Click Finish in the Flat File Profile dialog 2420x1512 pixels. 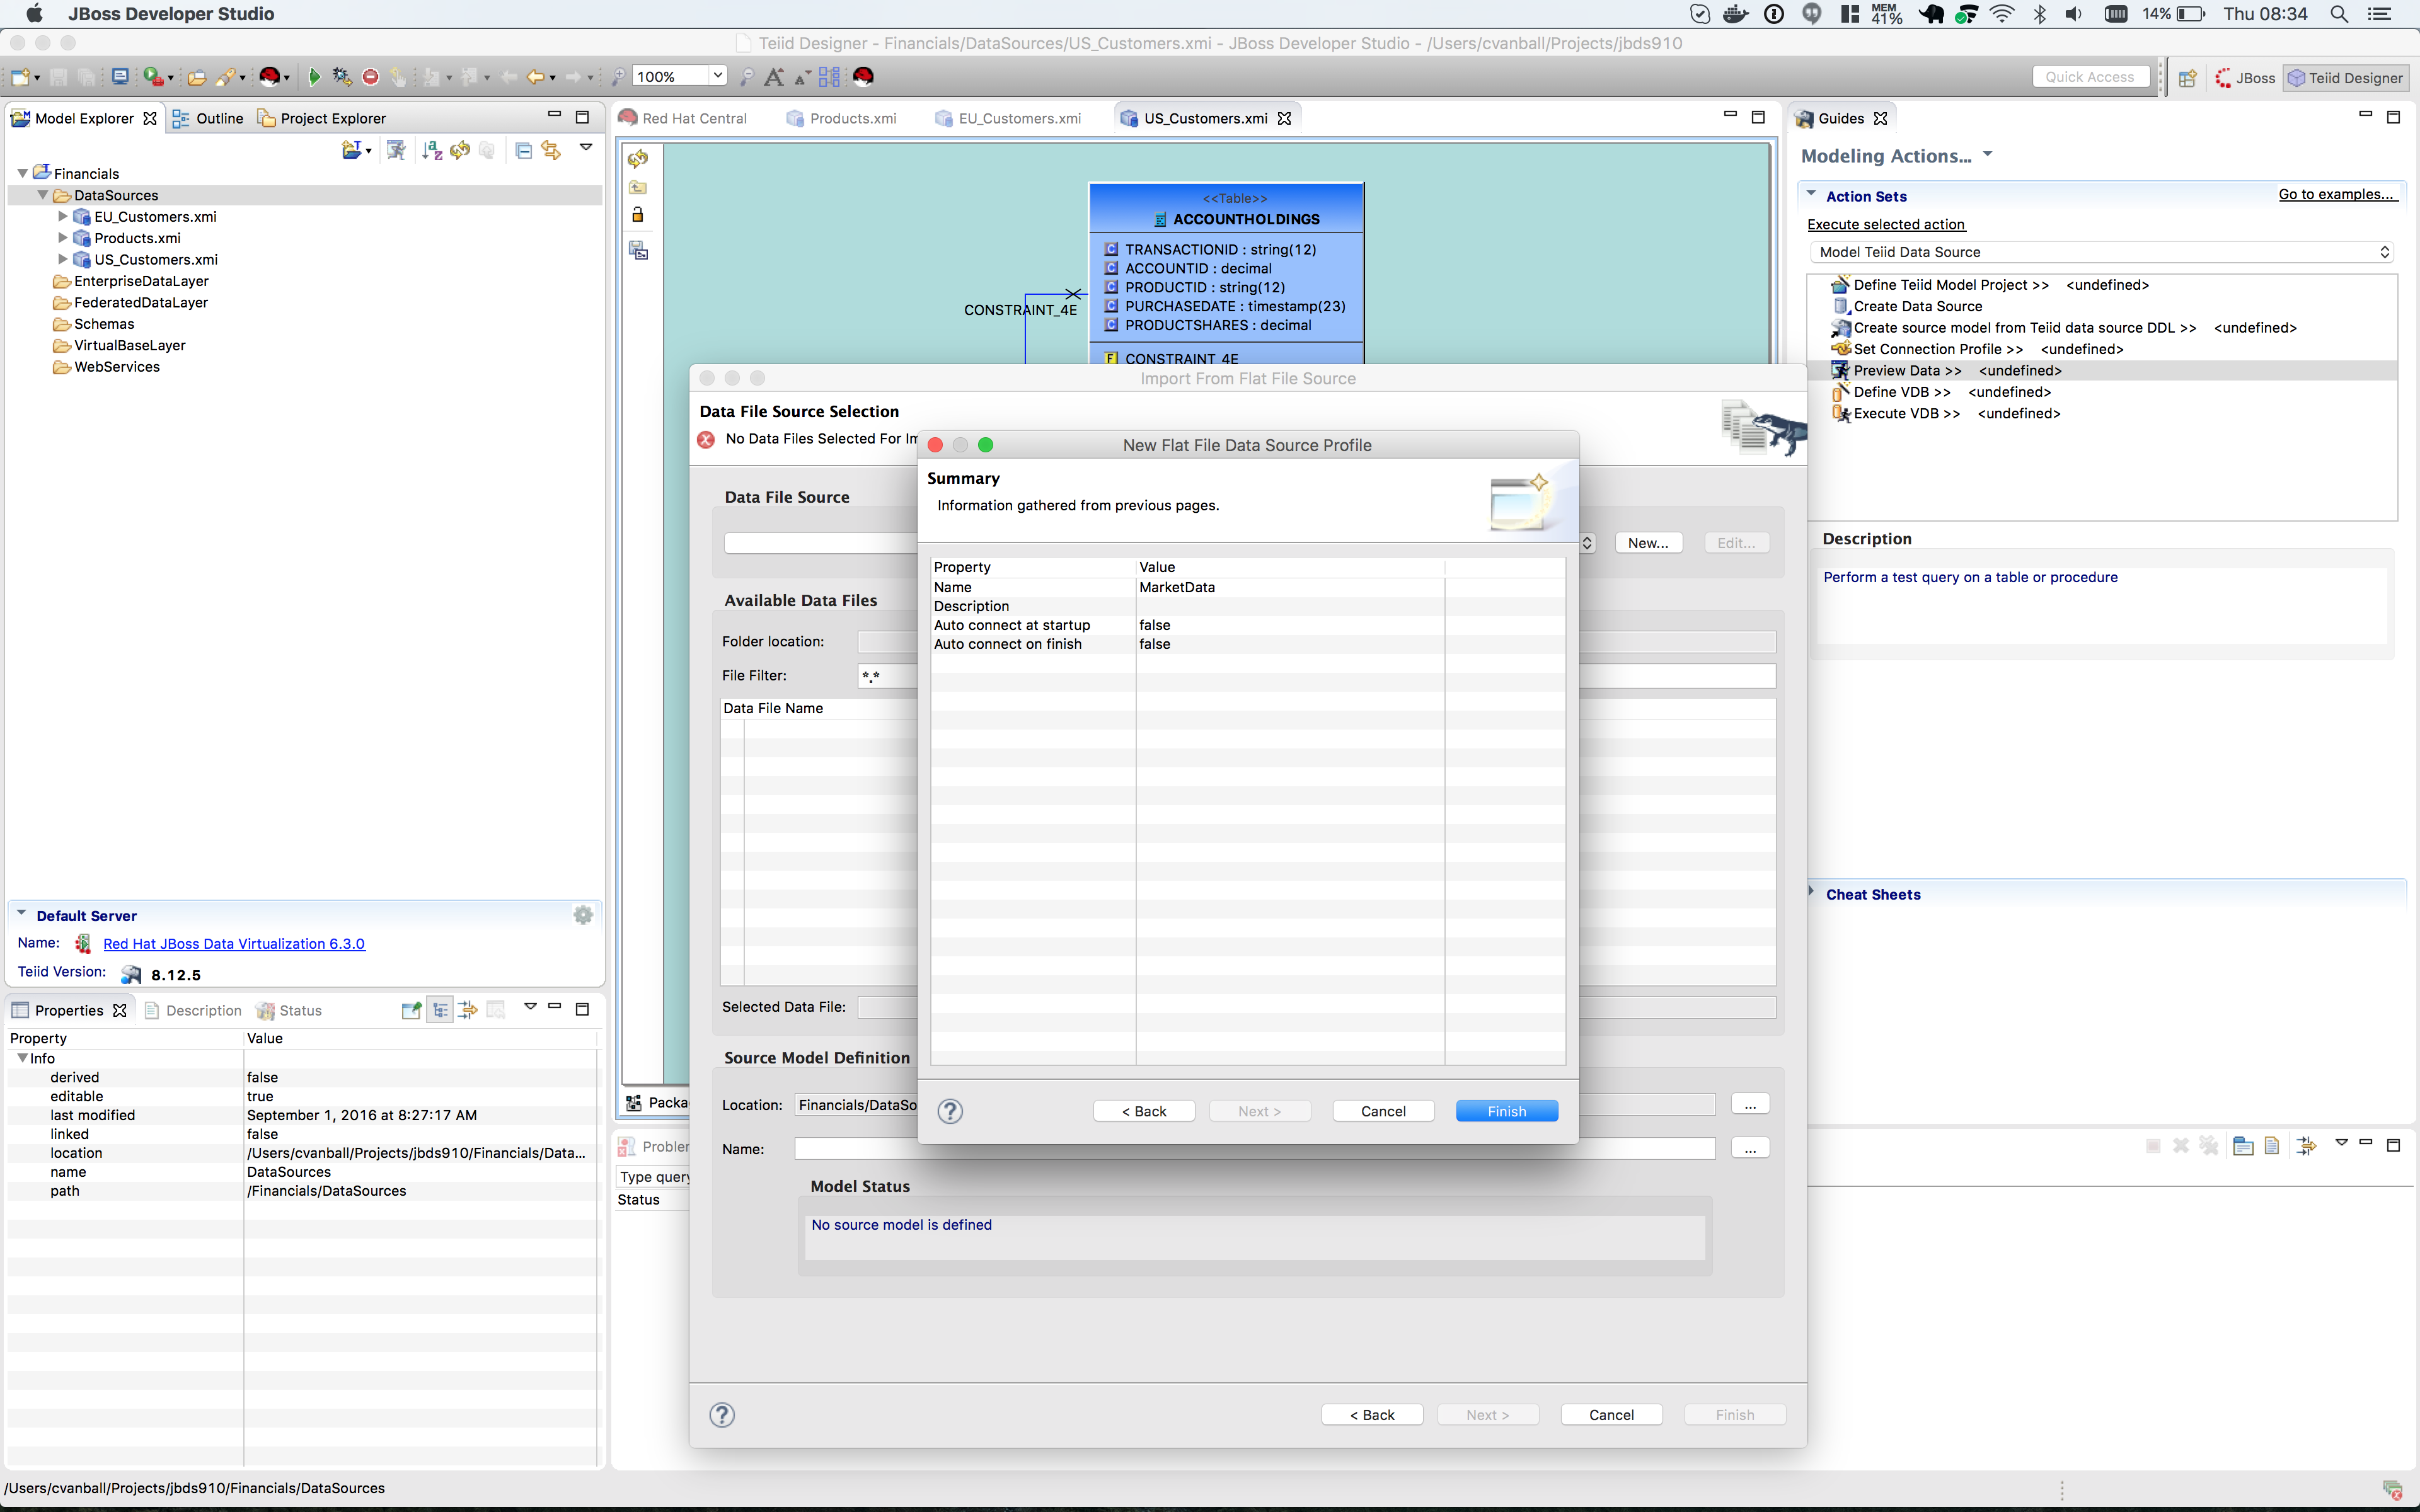click(1506, 1111)
